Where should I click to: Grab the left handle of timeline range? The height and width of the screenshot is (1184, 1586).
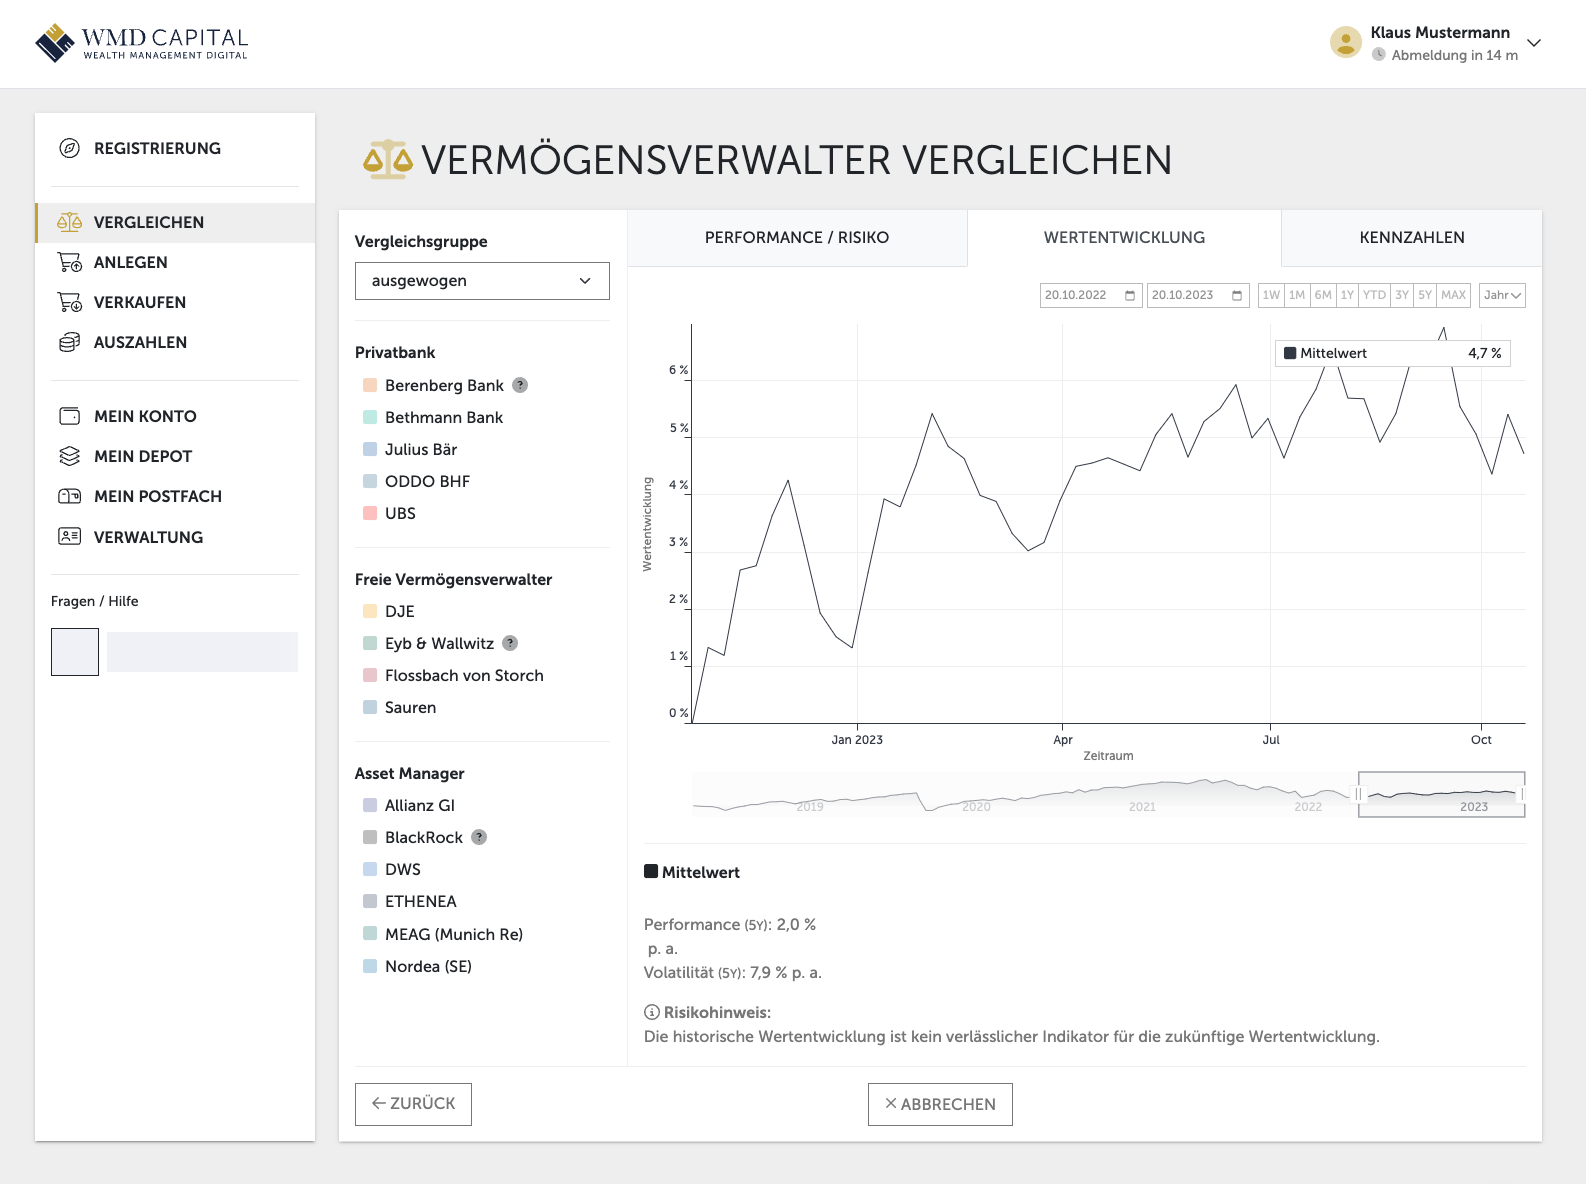[1358, 794]
